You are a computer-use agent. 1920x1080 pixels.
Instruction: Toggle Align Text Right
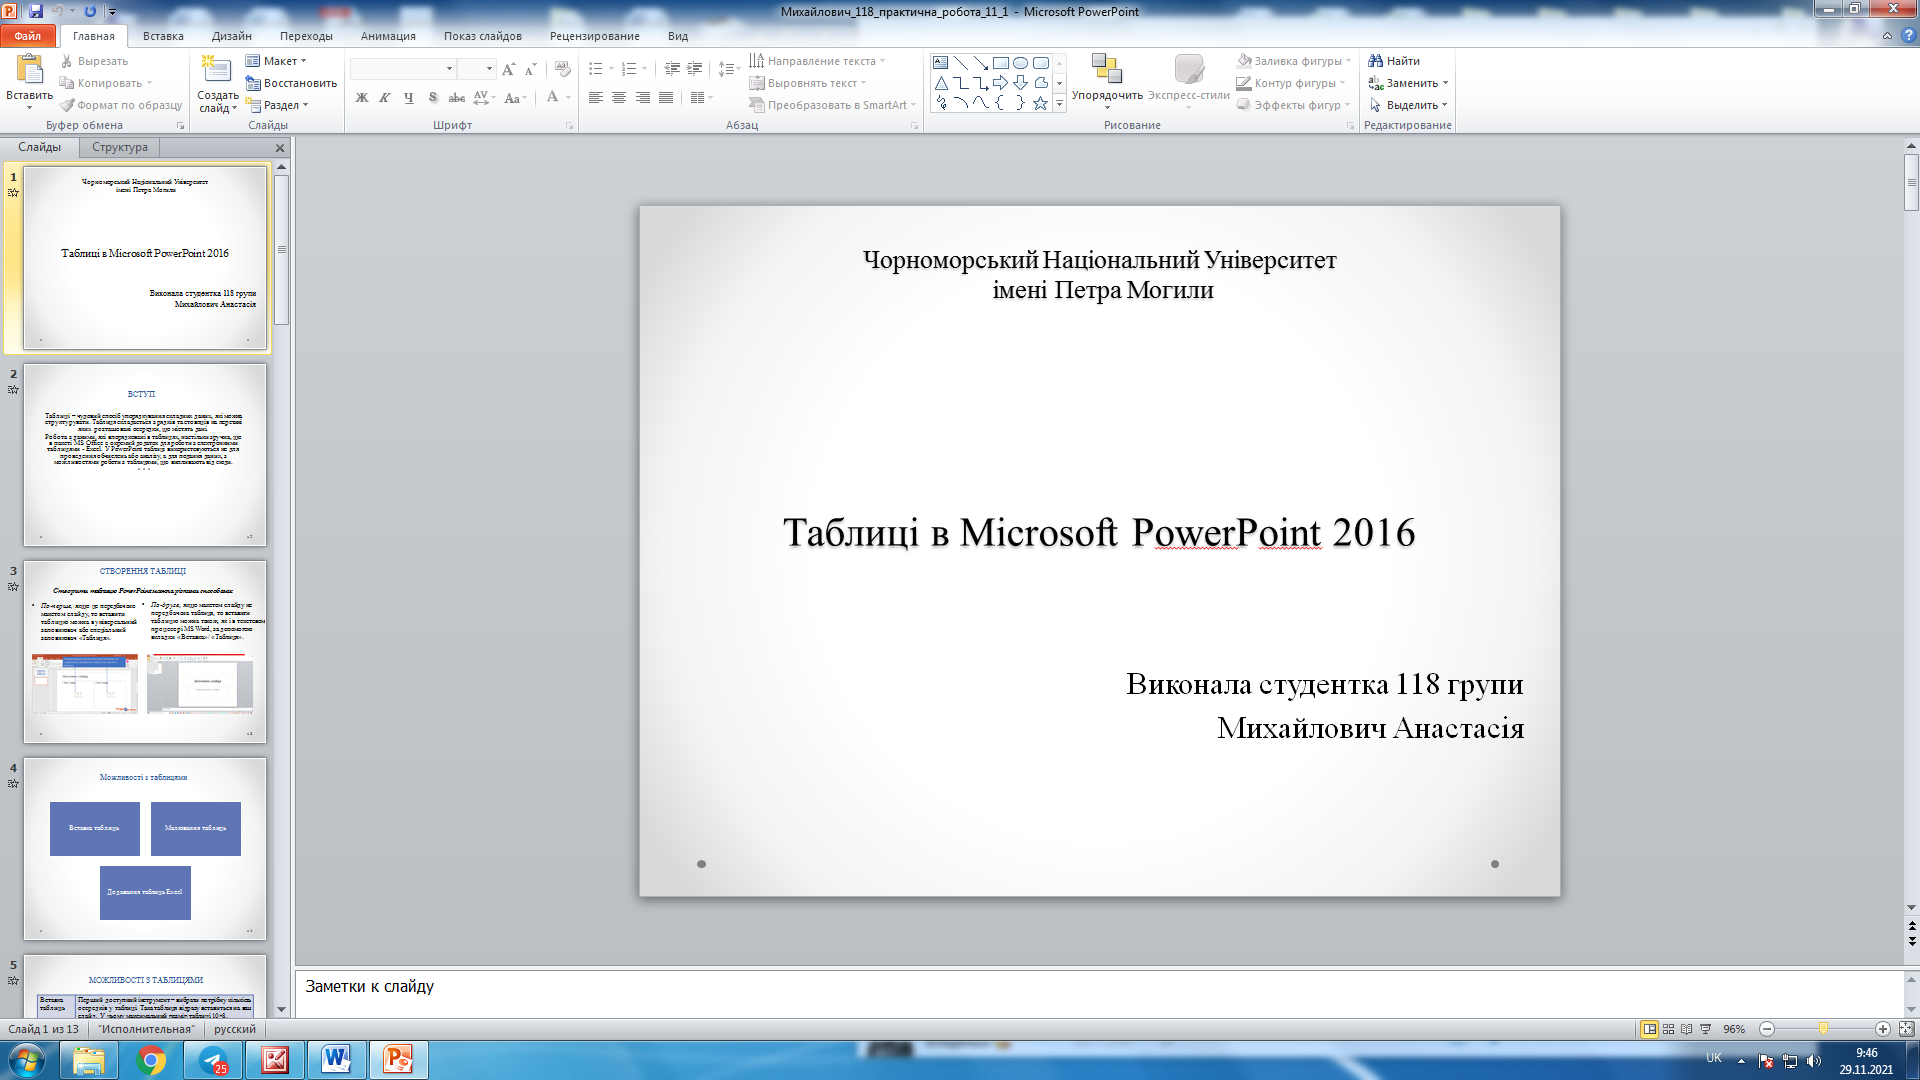[x=643, y=97]
